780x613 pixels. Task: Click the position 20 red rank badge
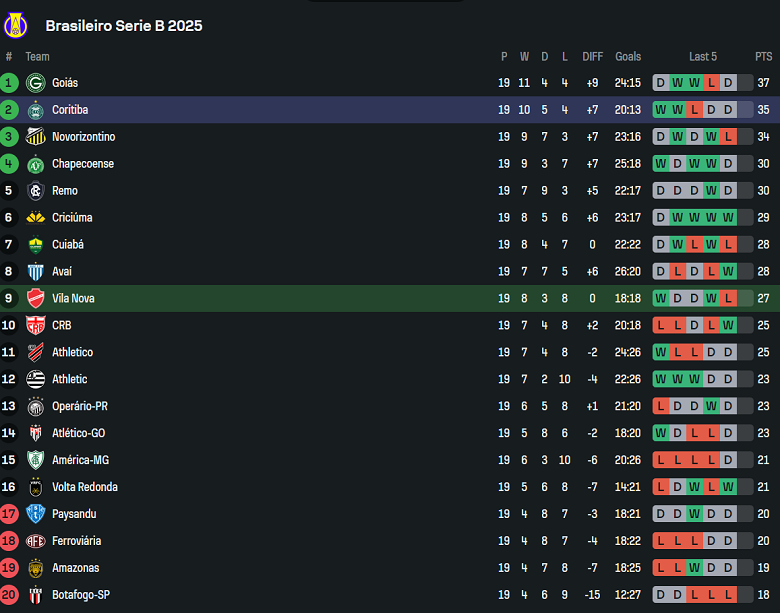point(10,595)
